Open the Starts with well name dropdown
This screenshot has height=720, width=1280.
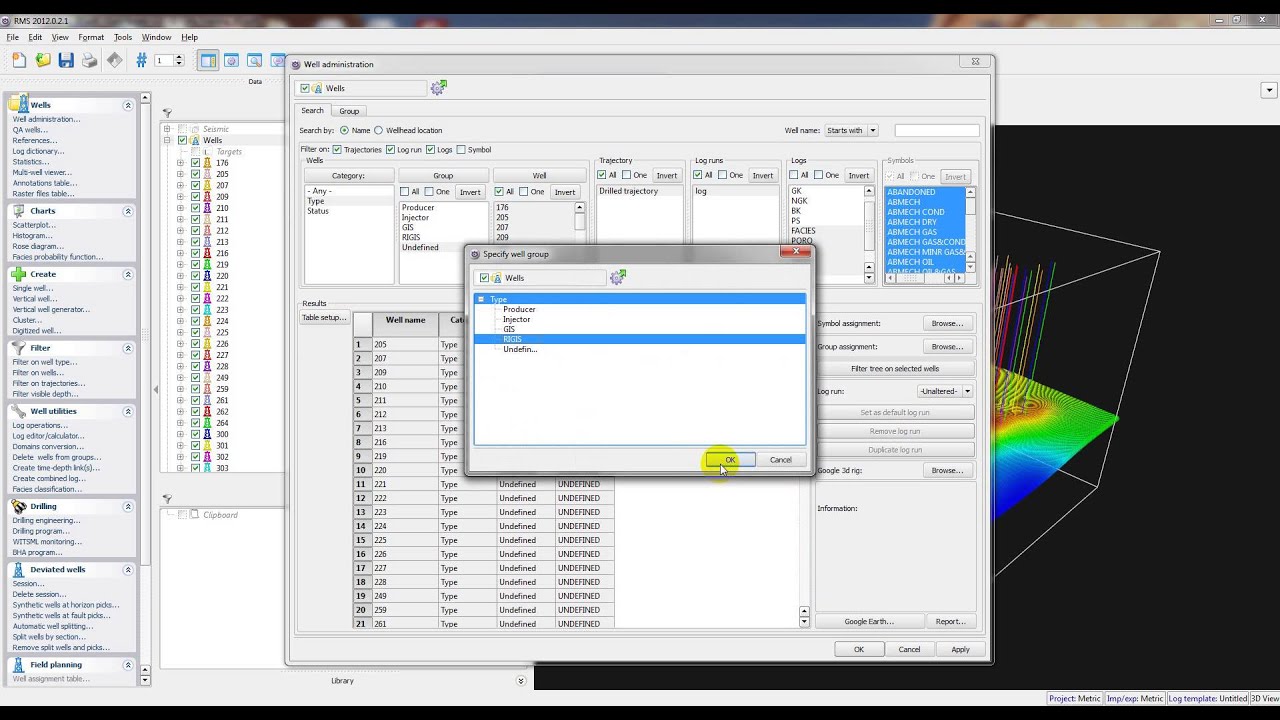coord(852,130)
